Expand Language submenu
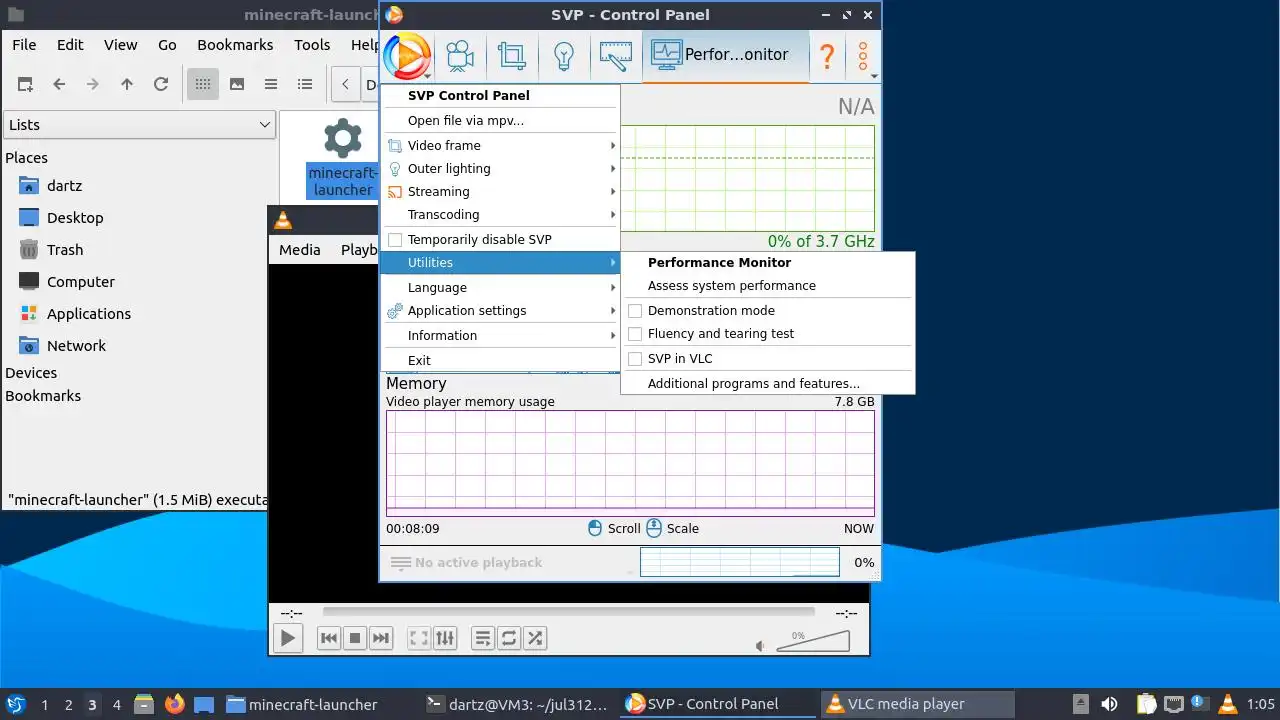The height and width of the screenshot is (720, 1280). click(500, 288)
